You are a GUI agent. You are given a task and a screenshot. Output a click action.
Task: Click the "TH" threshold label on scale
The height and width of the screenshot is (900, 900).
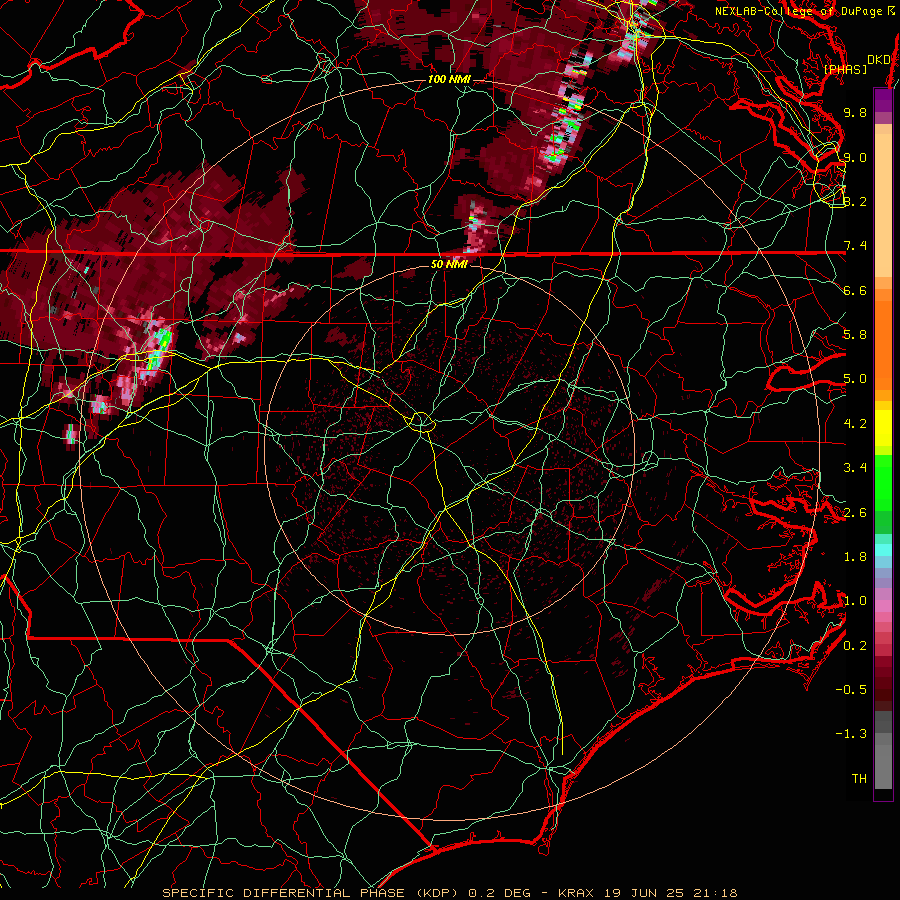[x=859, y=779]
